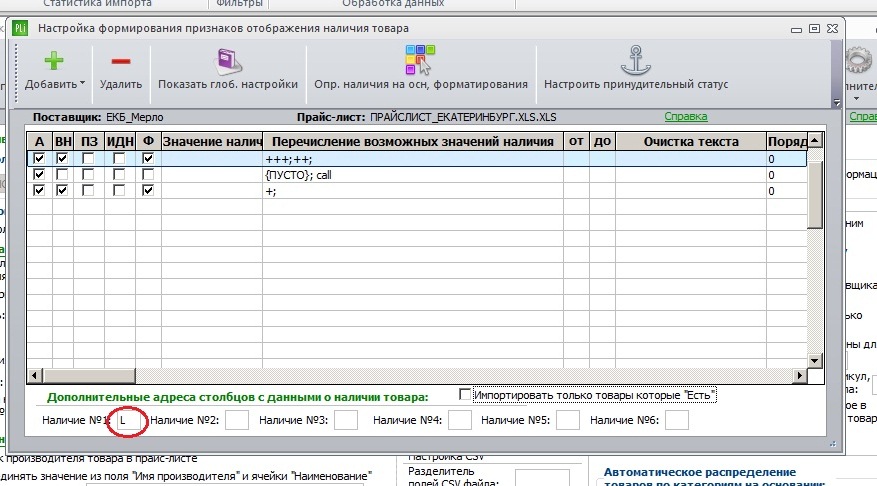Click the vertical scrollbar thumb

pos(815,195)
